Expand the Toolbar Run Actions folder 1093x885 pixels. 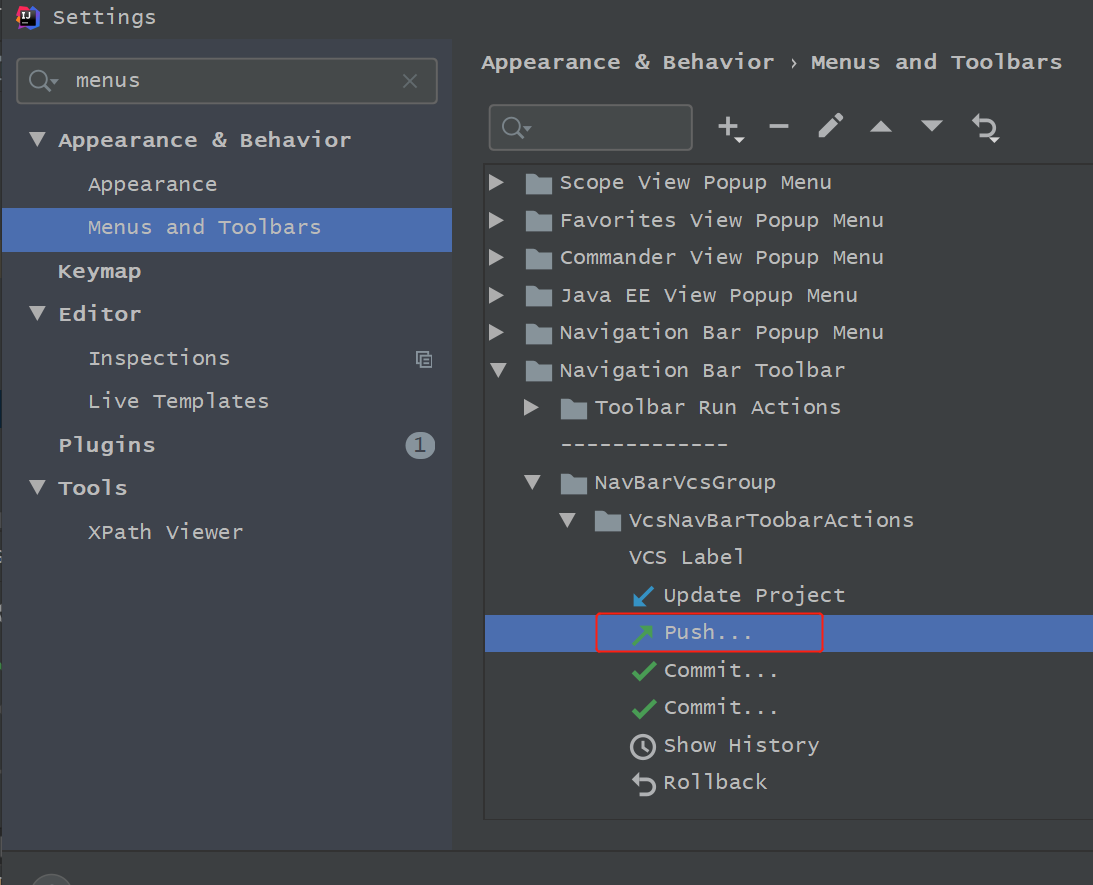point(532,408)
